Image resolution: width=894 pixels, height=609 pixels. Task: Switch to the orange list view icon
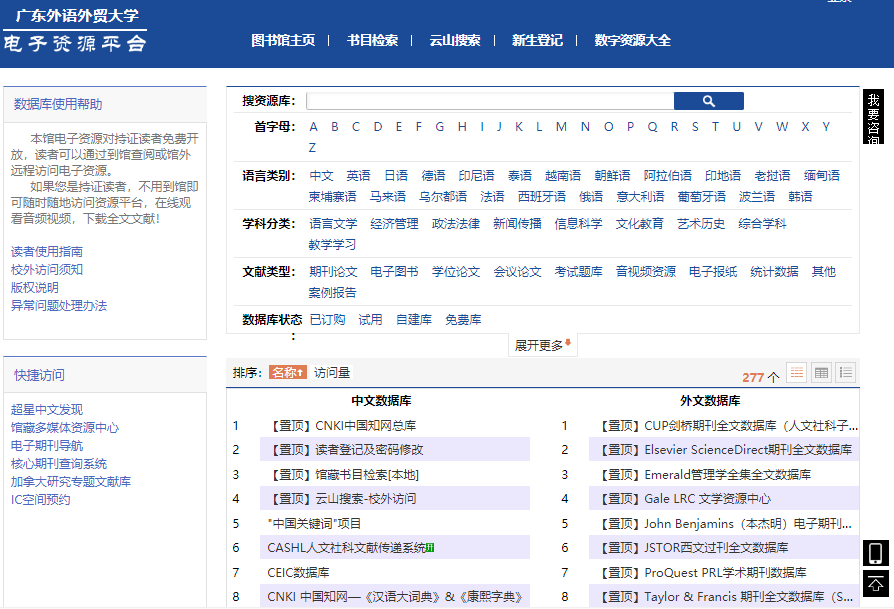(x=797, y=373)
